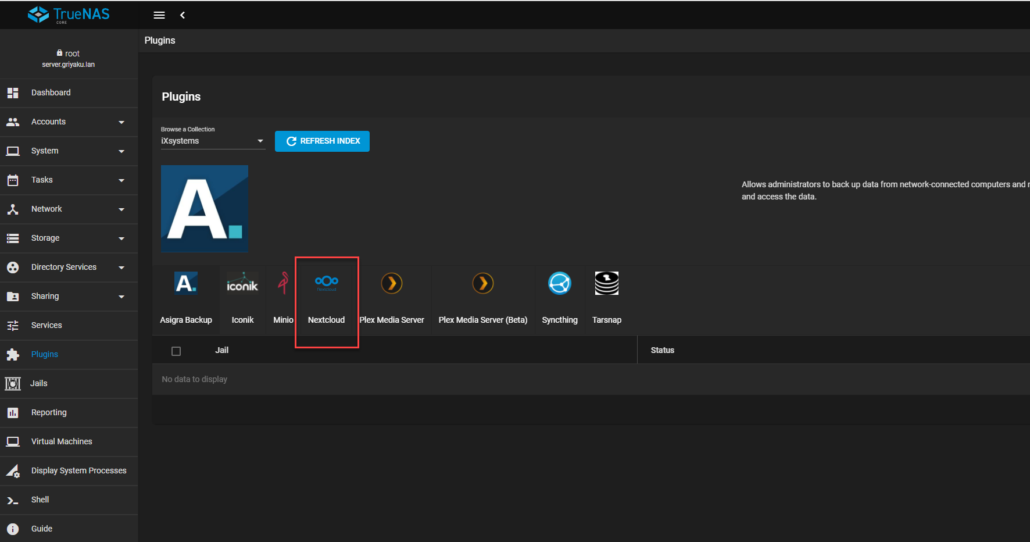Click the REFRESH INDEX button
The height and width of the screenshot is (542, 1030).
[x=322, y=141]
